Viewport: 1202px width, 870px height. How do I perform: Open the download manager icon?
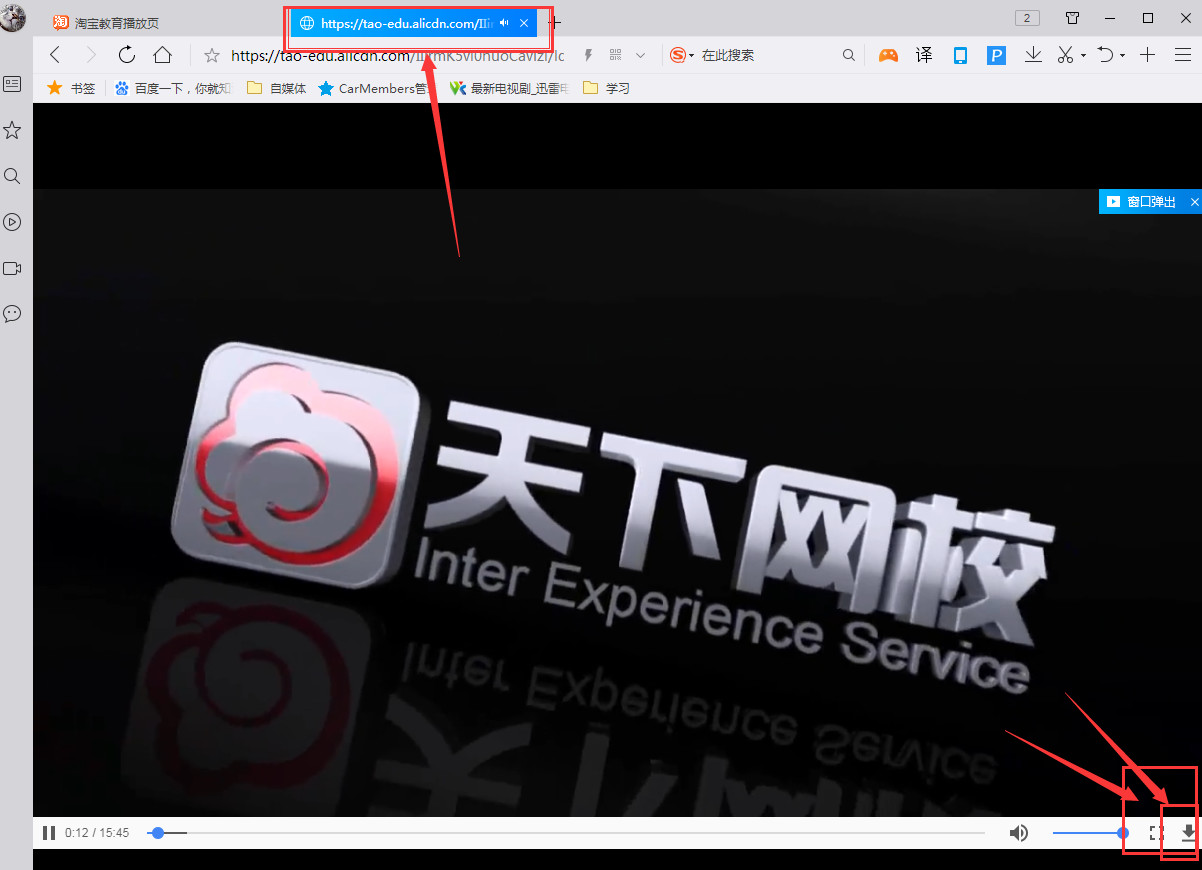(x=1033, y=55)
